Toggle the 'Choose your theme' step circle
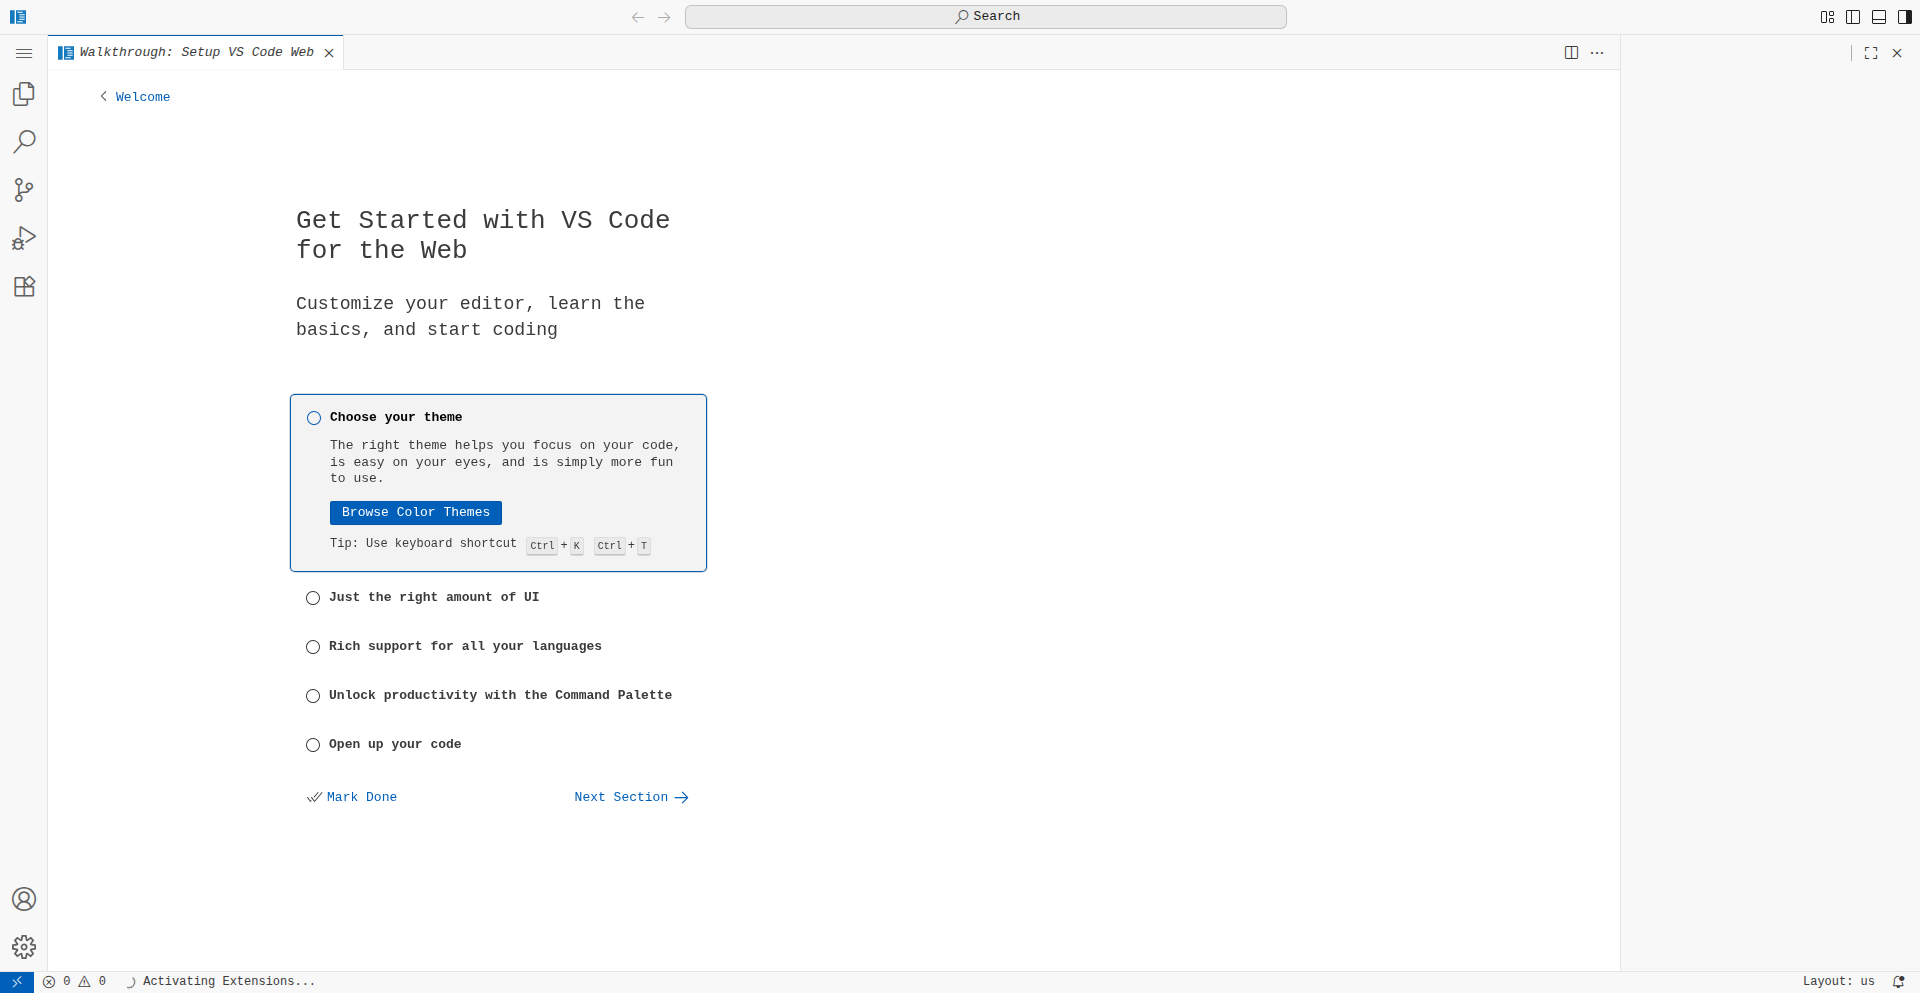Screen dimensions: 1920x993 [x=314, y=418]
